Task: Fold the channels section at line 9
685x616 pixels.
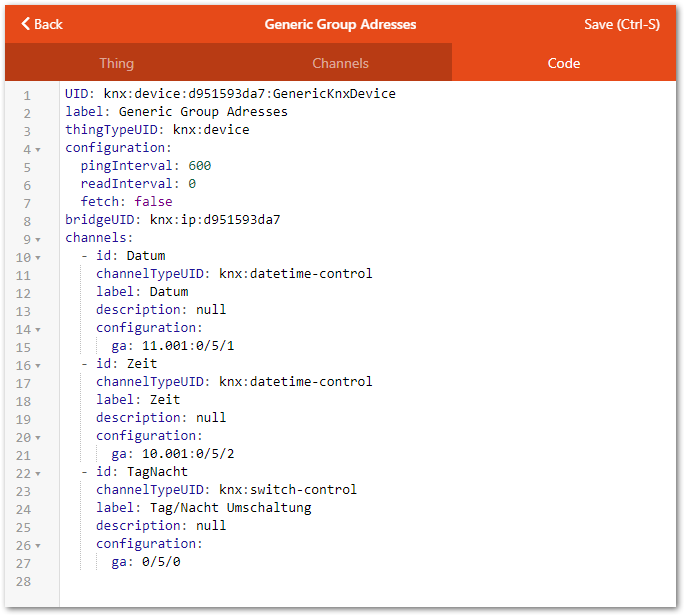Action: point(38,240)
